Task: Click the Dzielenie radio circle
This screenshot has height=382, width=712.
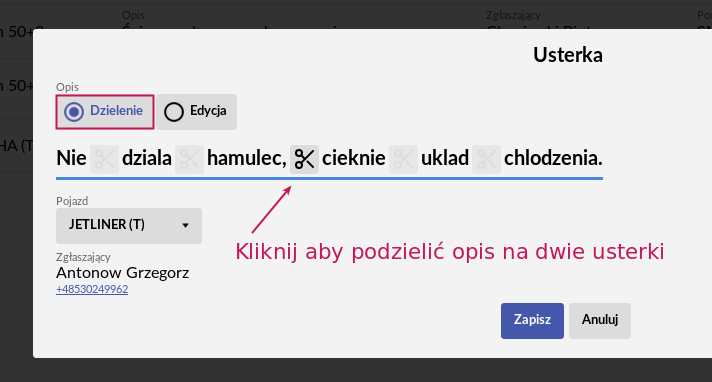Action: pyautogui.click(x=74, y=112)
